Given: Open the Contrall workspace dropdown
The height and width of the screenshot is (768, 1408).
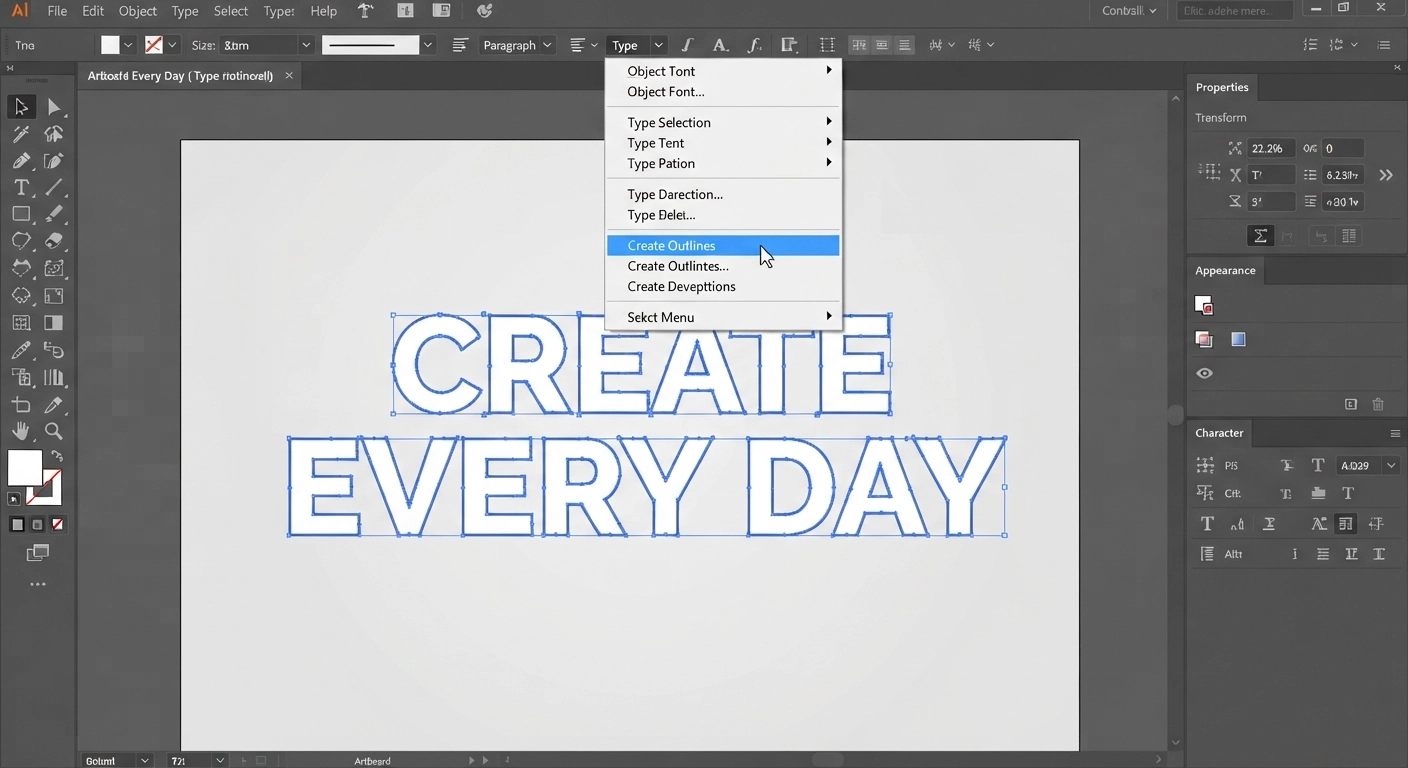Looking at the screenshot, I should pos(1129,11).
